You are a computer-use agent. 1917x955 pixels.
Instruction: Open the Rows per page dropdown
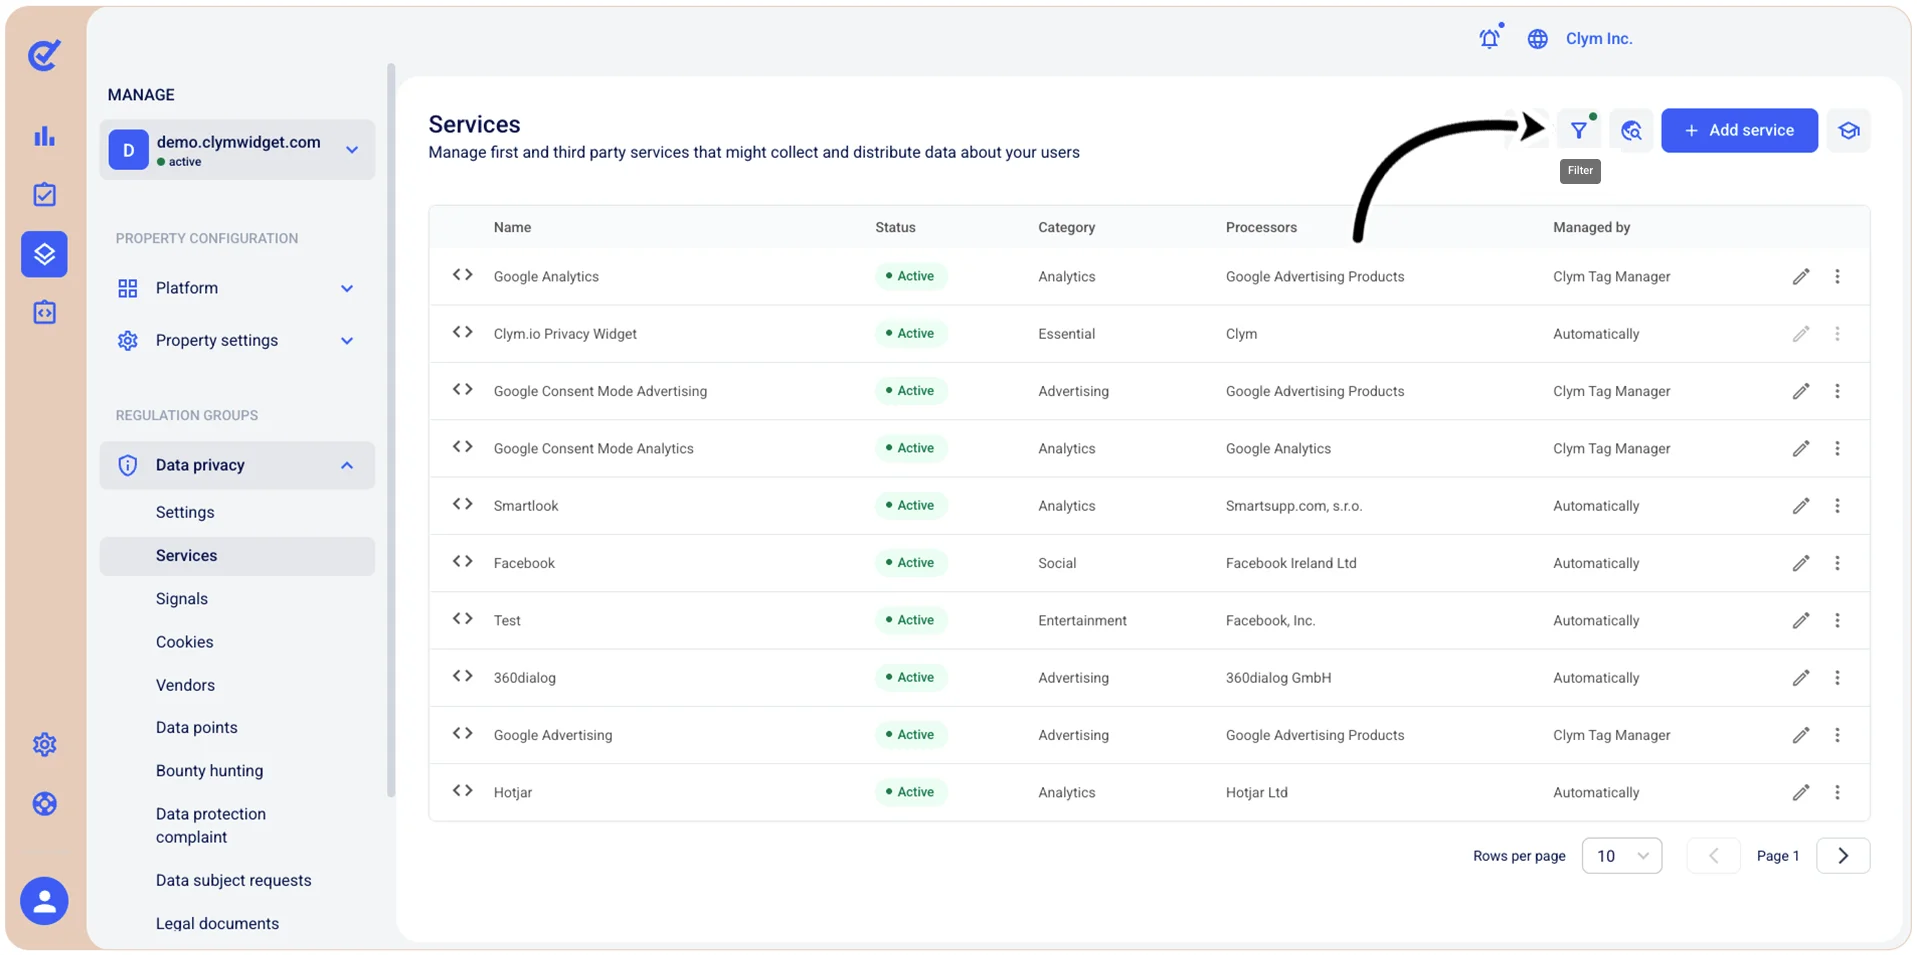coord(1622,856)
